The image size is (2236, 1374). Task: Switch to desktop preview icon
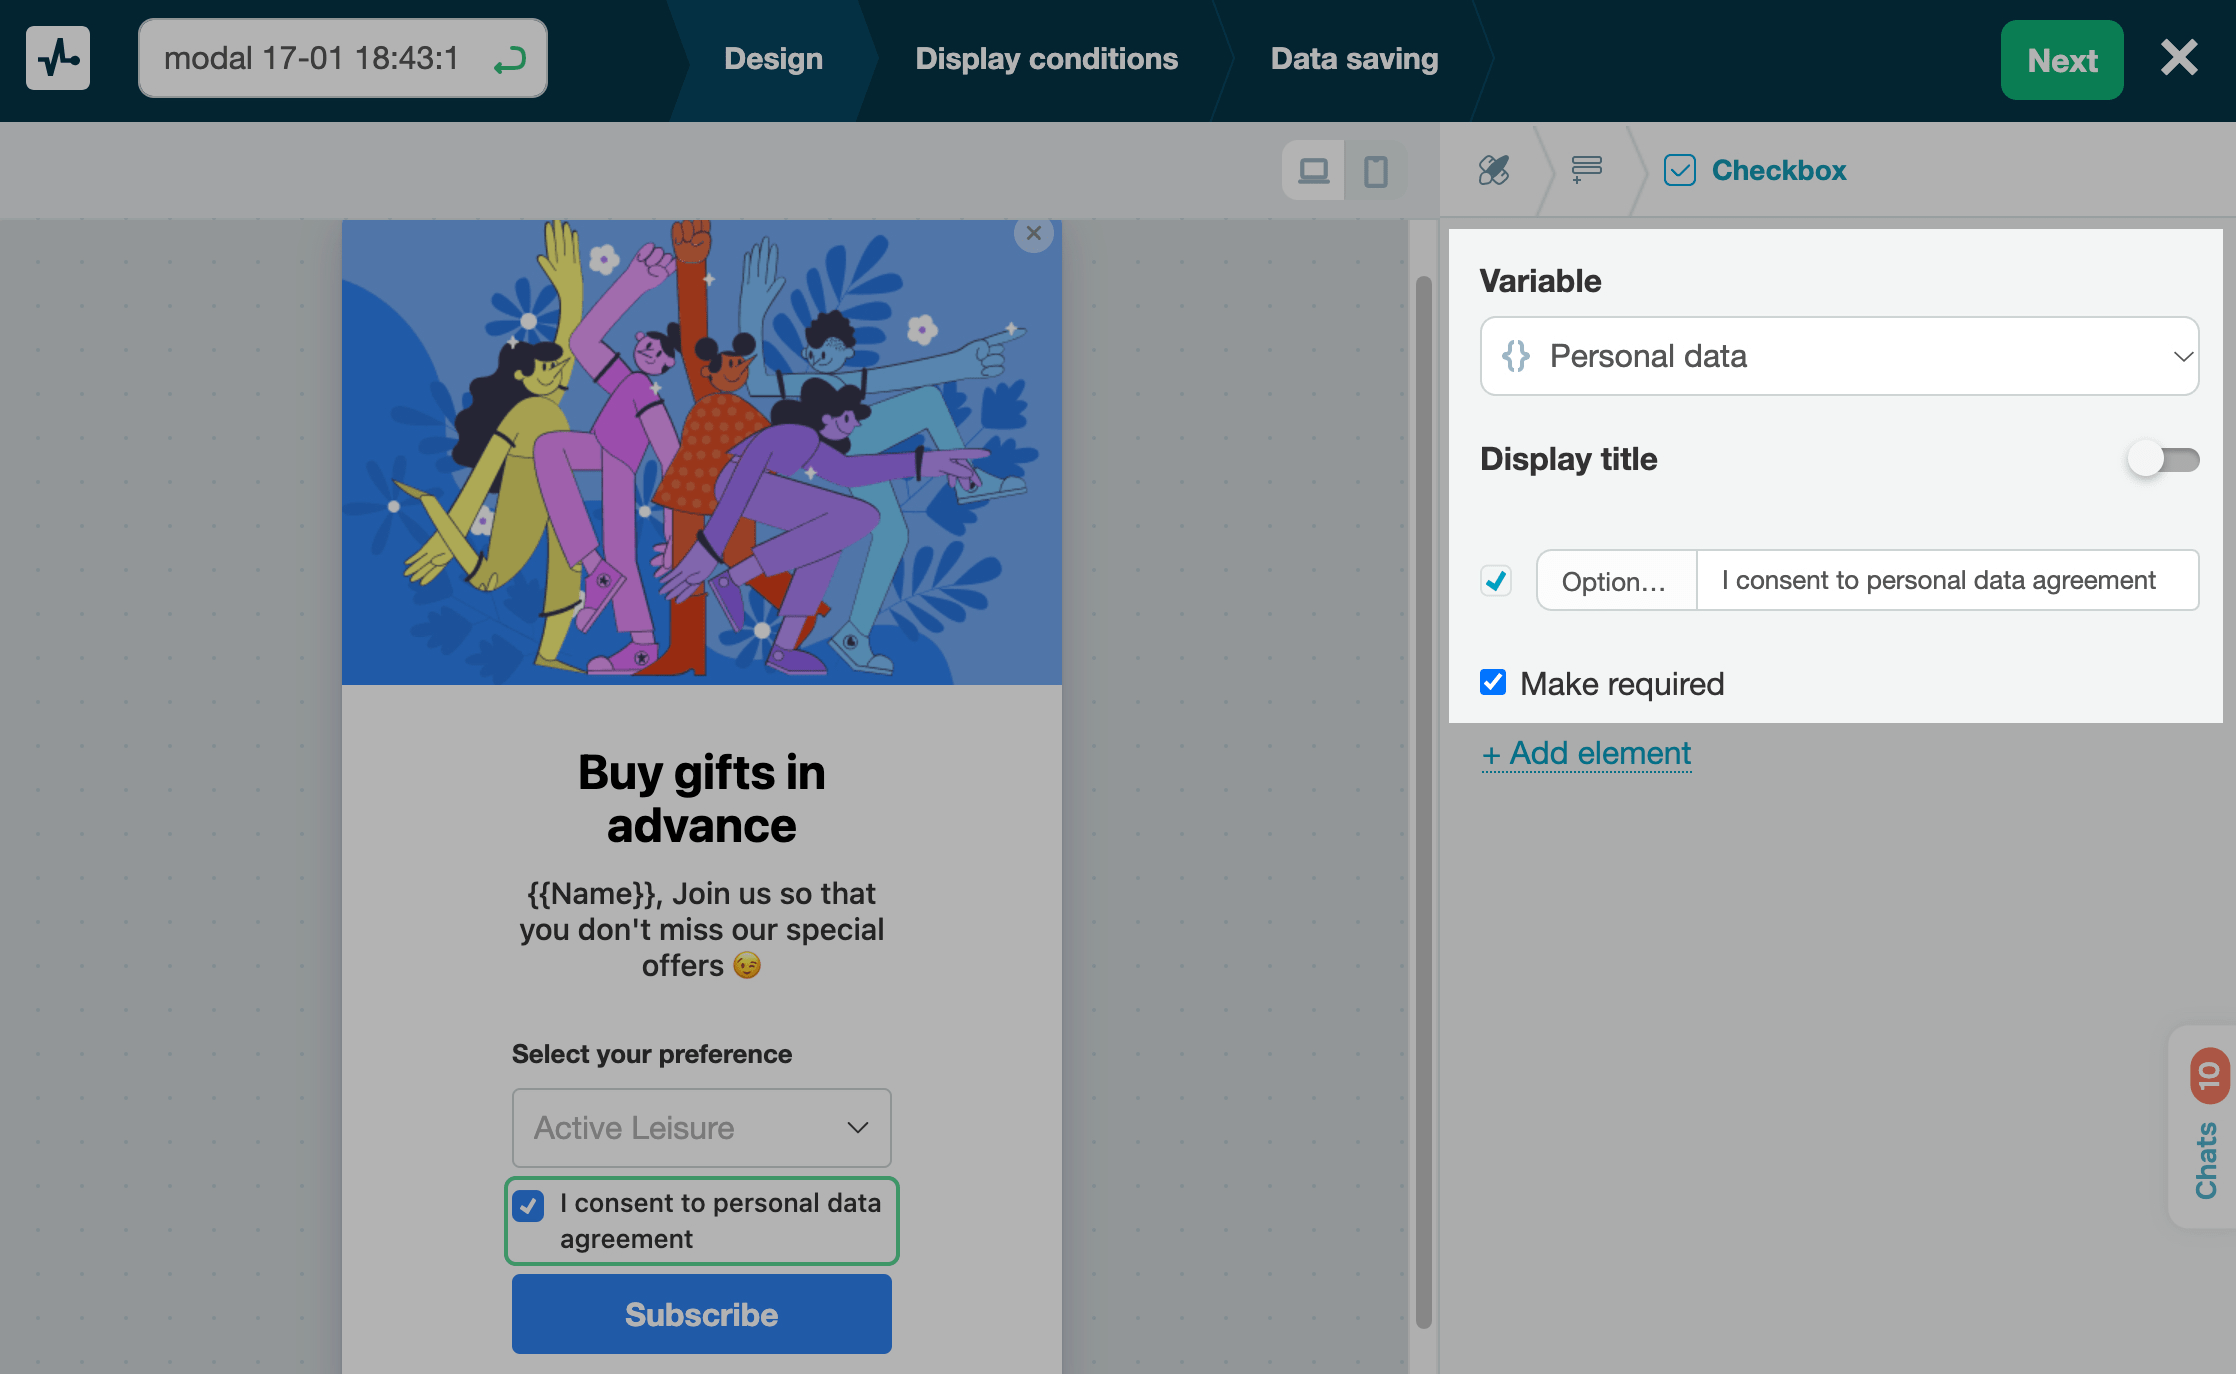pyautogui.click(x=1313, y=171)
